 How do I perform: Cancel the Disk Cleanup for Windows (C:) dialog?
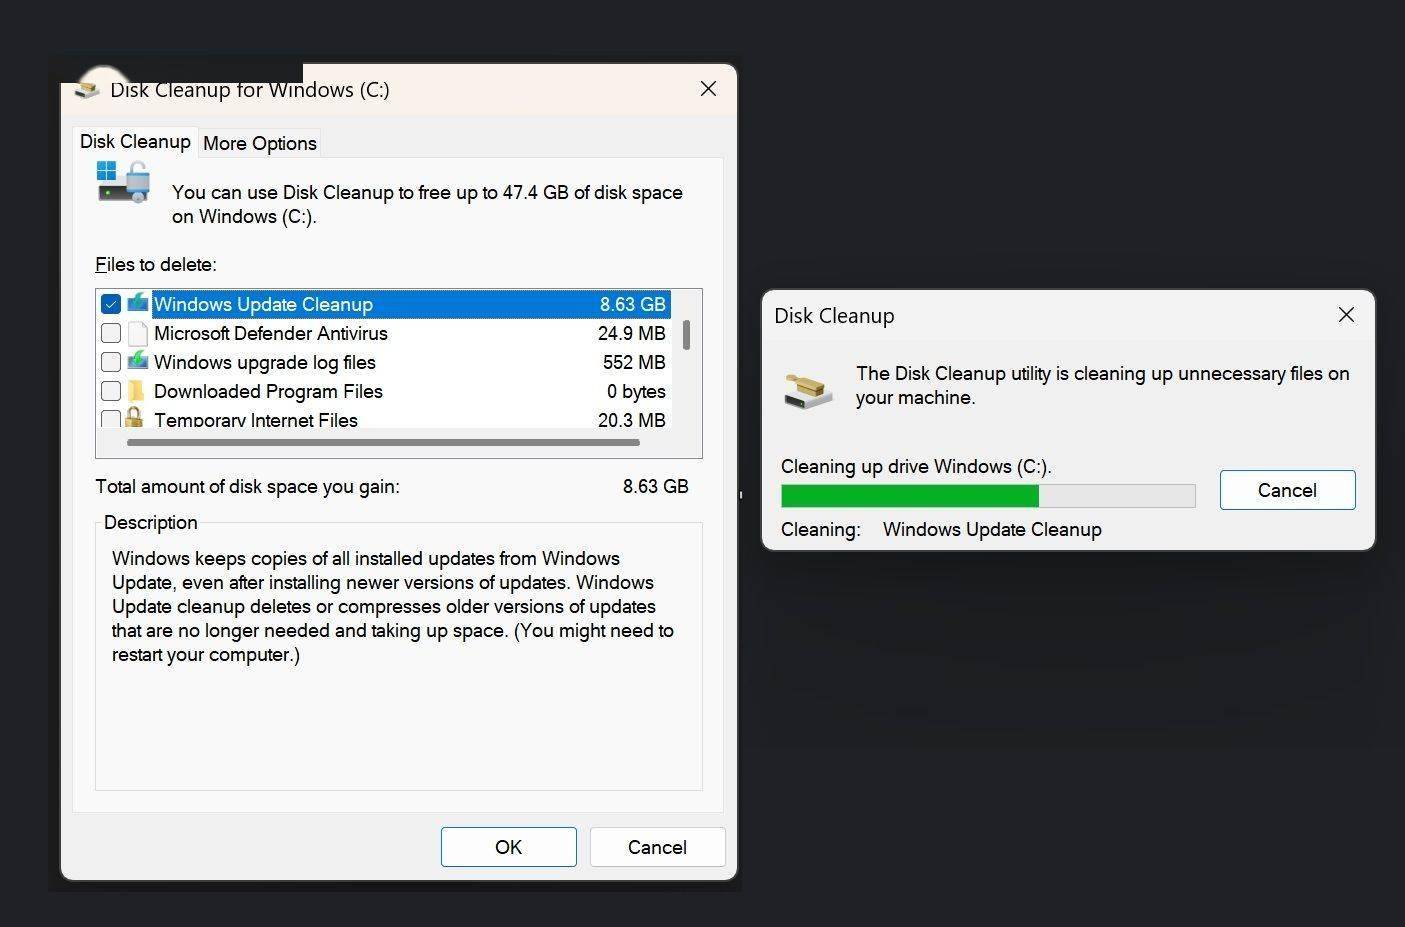(657, 847)
